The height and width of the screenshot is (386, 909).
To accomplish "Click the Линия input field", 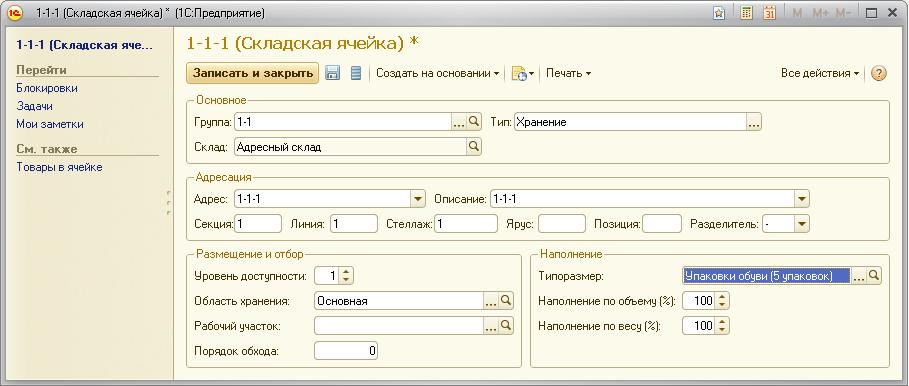I will [x=354, y=224].
